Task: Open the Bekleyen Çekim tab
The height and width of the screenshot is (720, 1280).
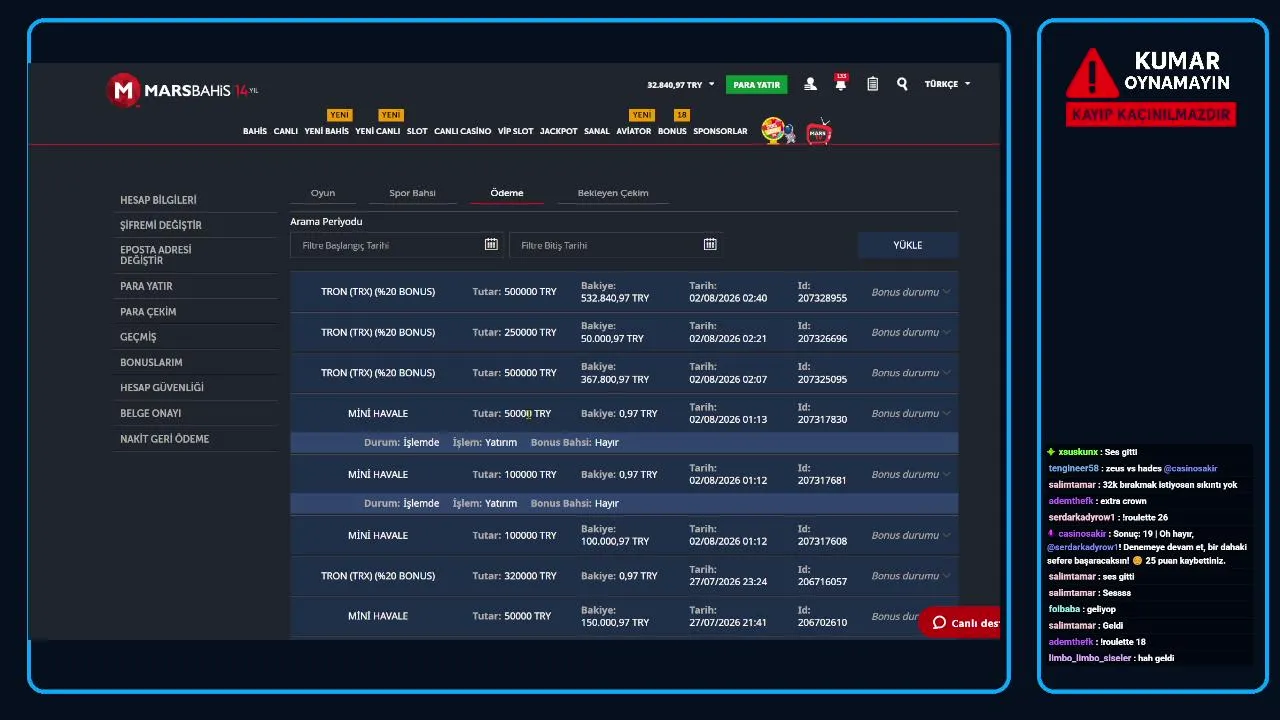Action: 613,193
